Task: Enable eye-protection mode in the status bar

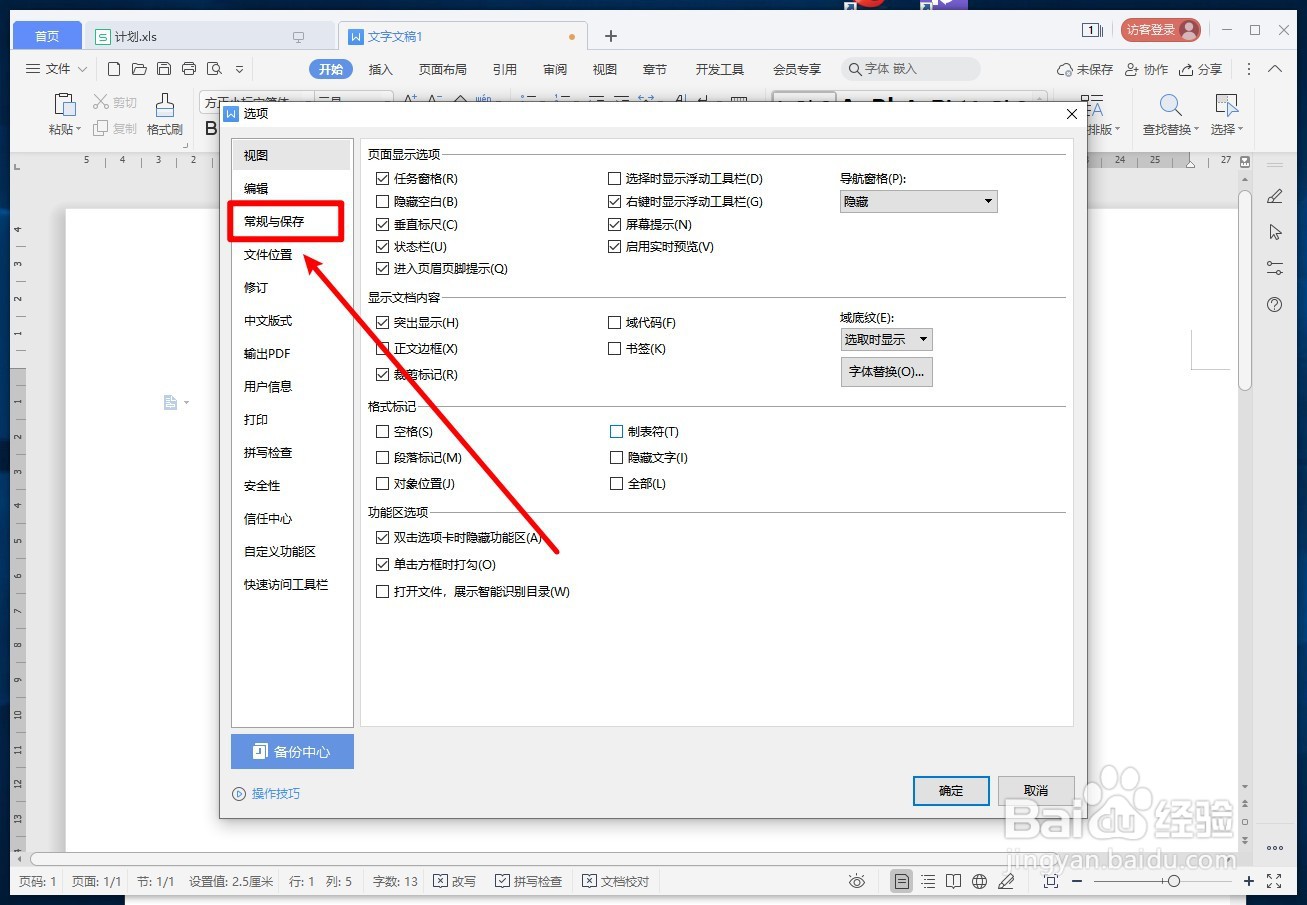Action: 857,881
